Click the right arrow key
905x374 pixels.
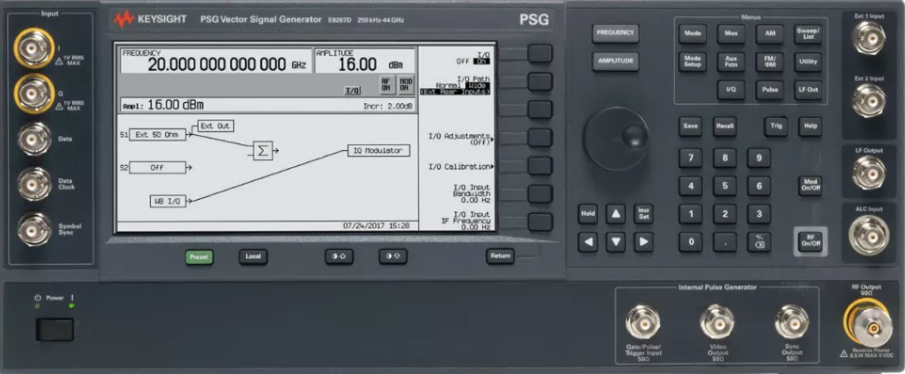[x=643, y=242]
